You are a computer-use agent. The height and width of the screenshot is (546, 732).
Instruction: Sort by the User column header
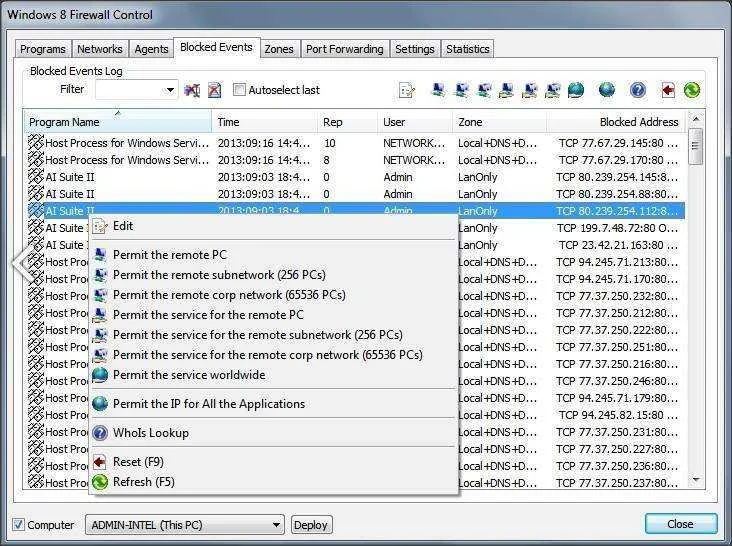click(x=415, y=122)
